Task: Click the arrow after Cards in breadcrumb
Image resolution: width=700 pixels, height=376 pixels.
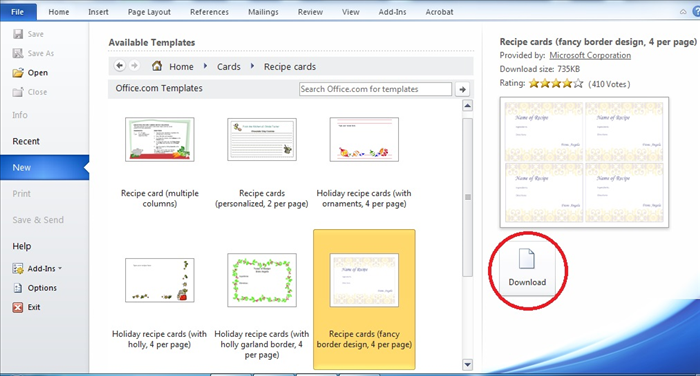Action: coord(252,66)
